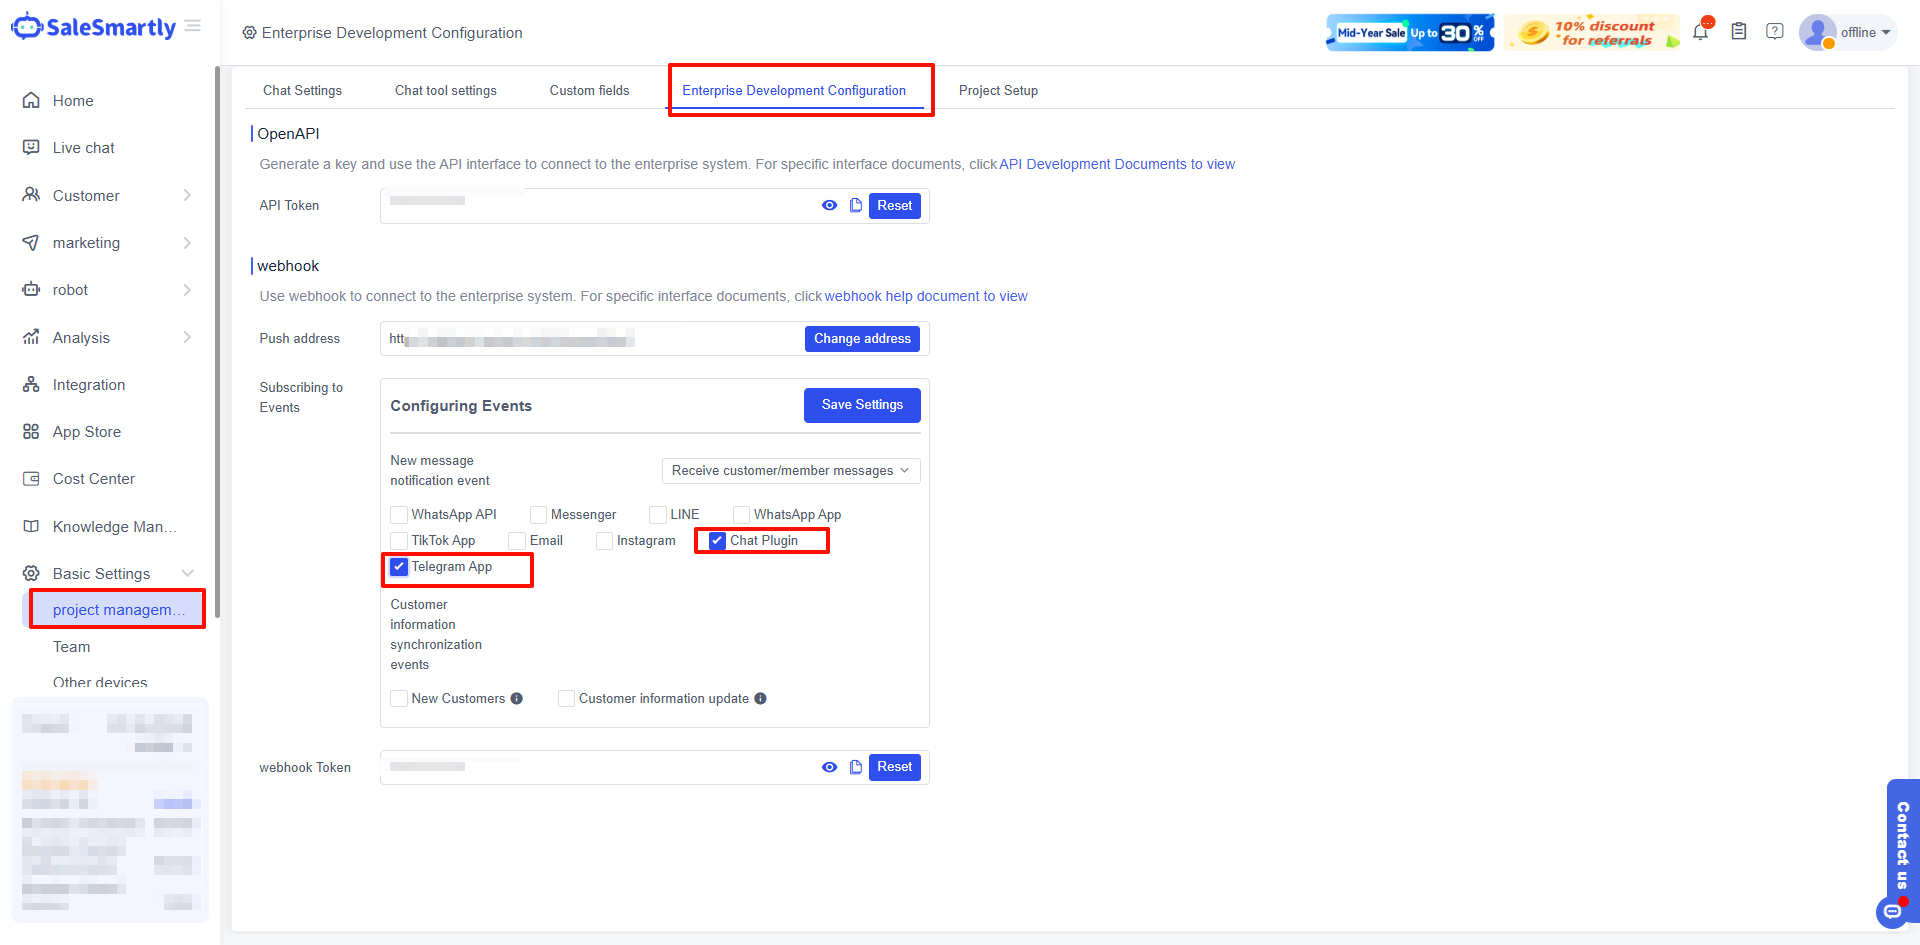Click the Knowledge Management book icon
1920x945 pixels.
click(31, 527)
